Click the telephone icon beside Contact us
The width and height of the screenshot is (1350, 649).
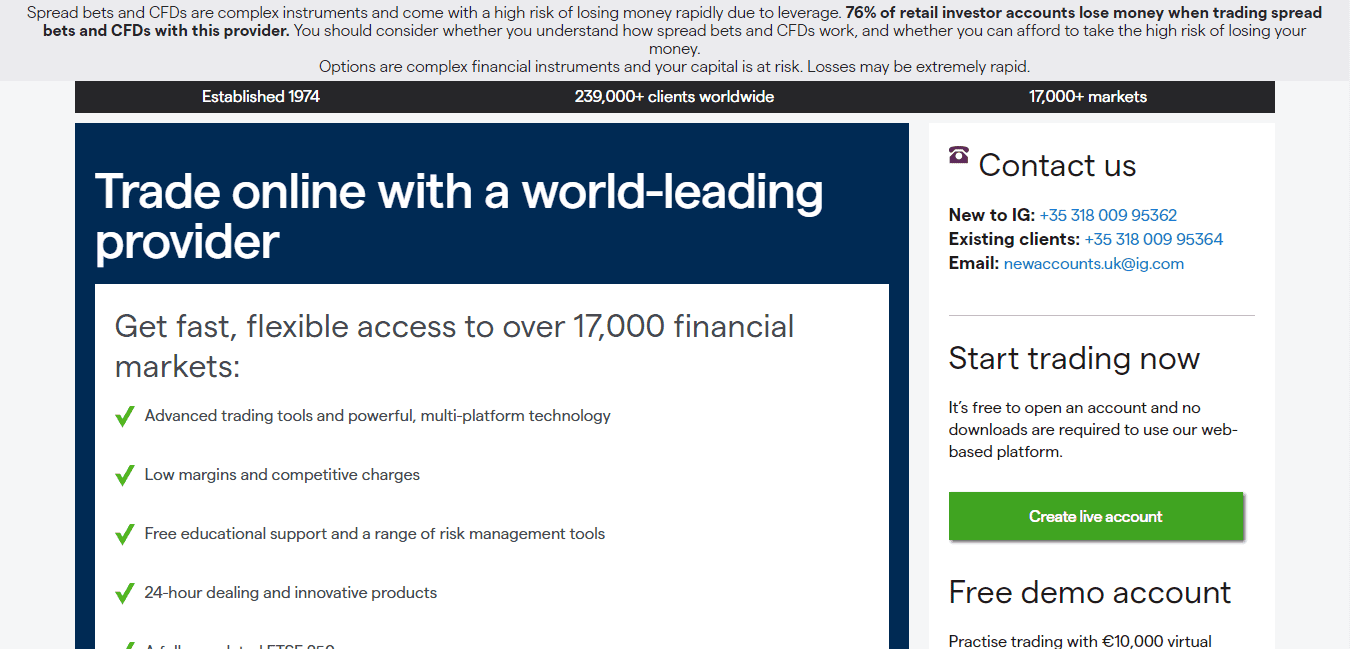click(959, 154)
